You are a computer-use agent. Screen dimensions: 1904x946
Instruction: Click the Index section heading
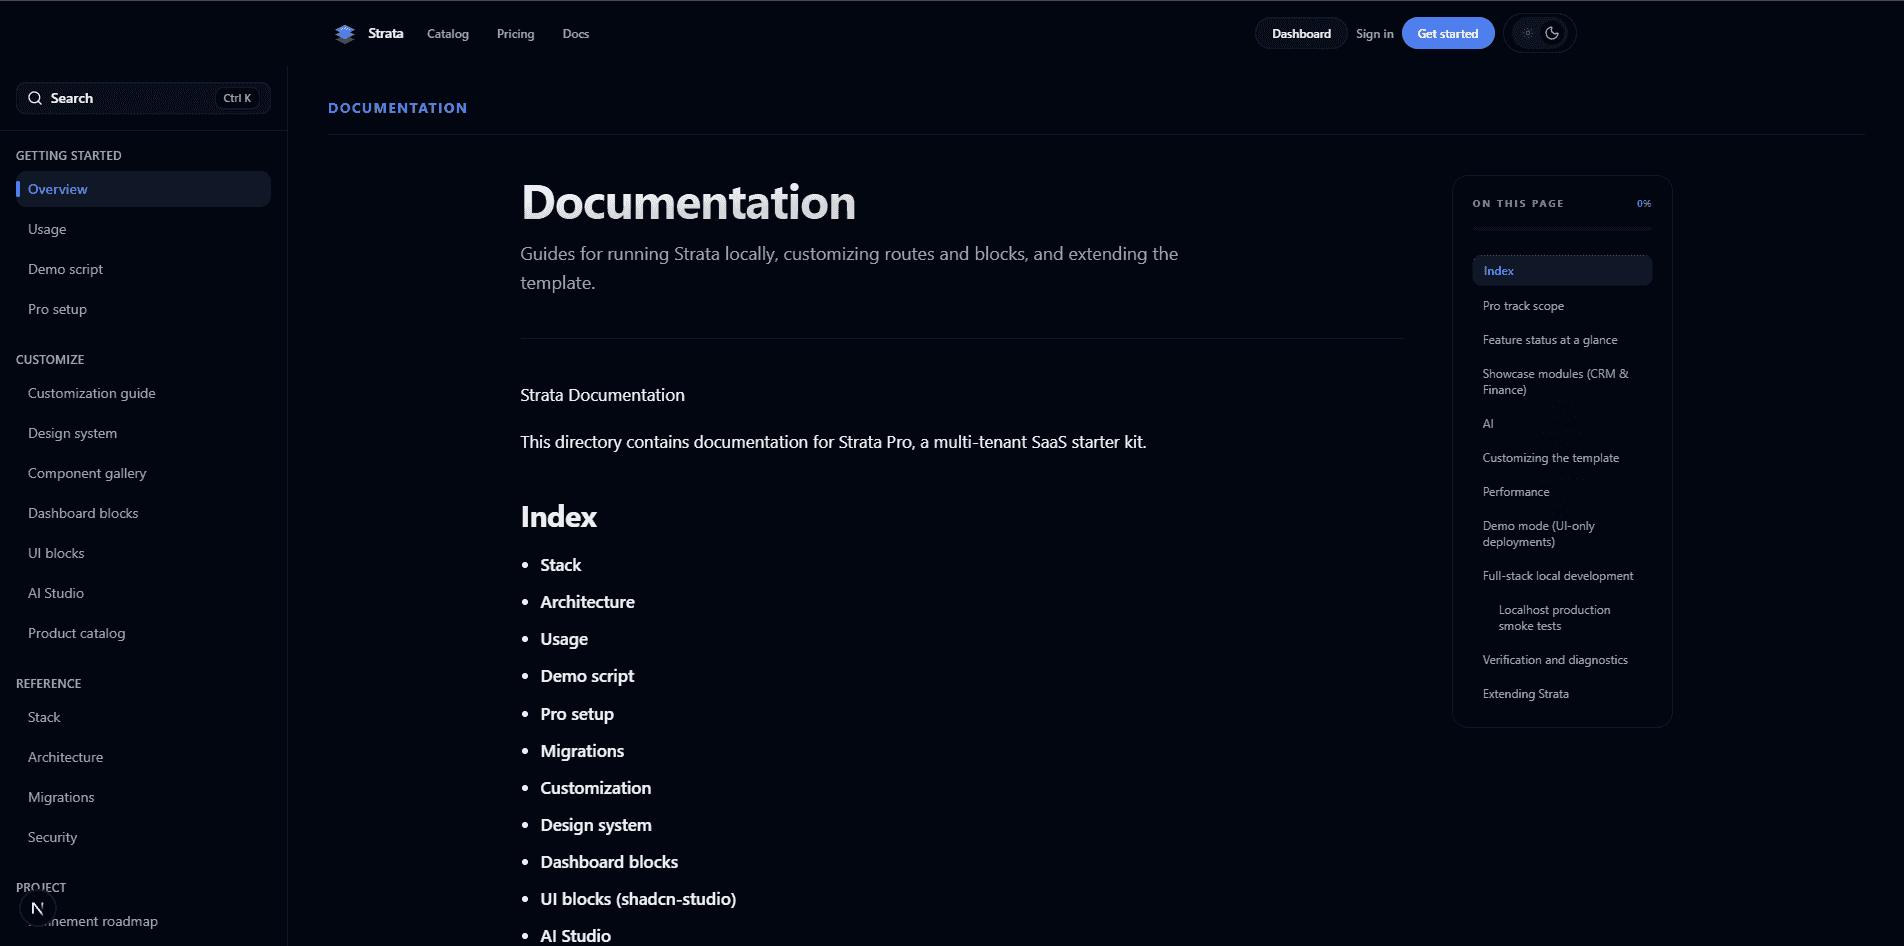pos(559,517)
